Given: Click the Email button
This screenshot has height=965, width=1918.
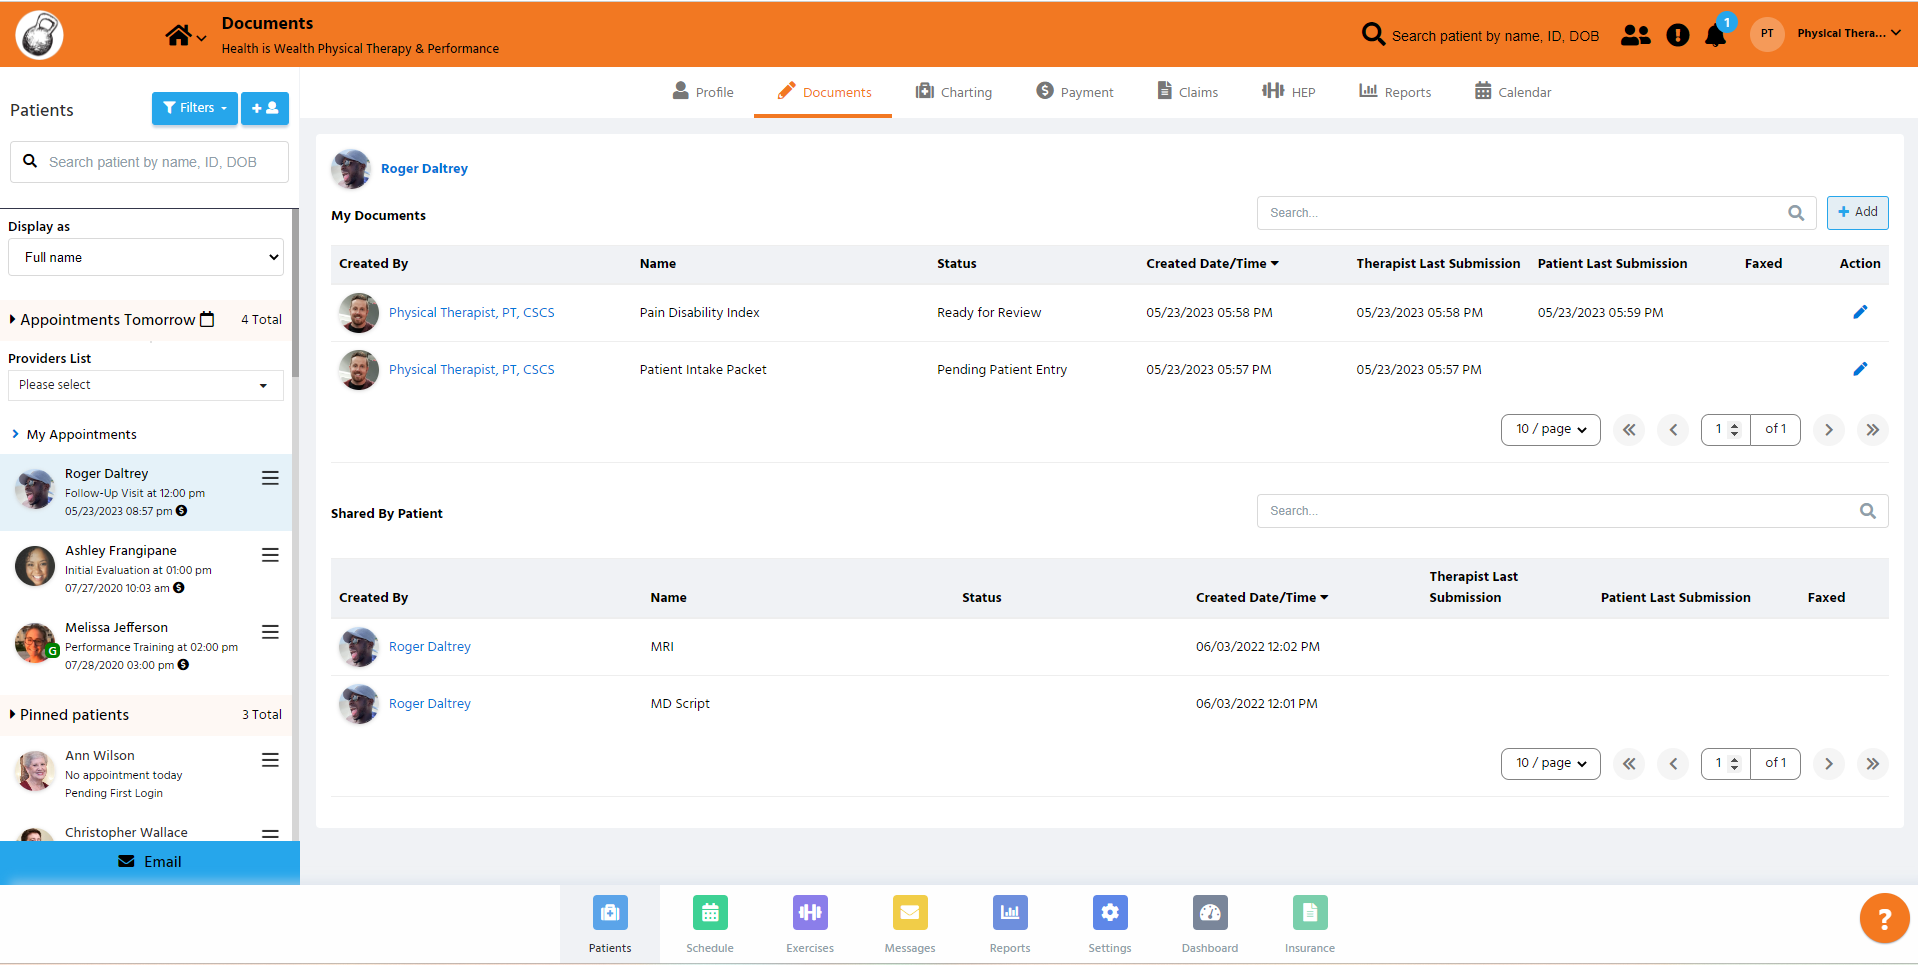Looking at the screenshot, I should (x=150, y=862).
